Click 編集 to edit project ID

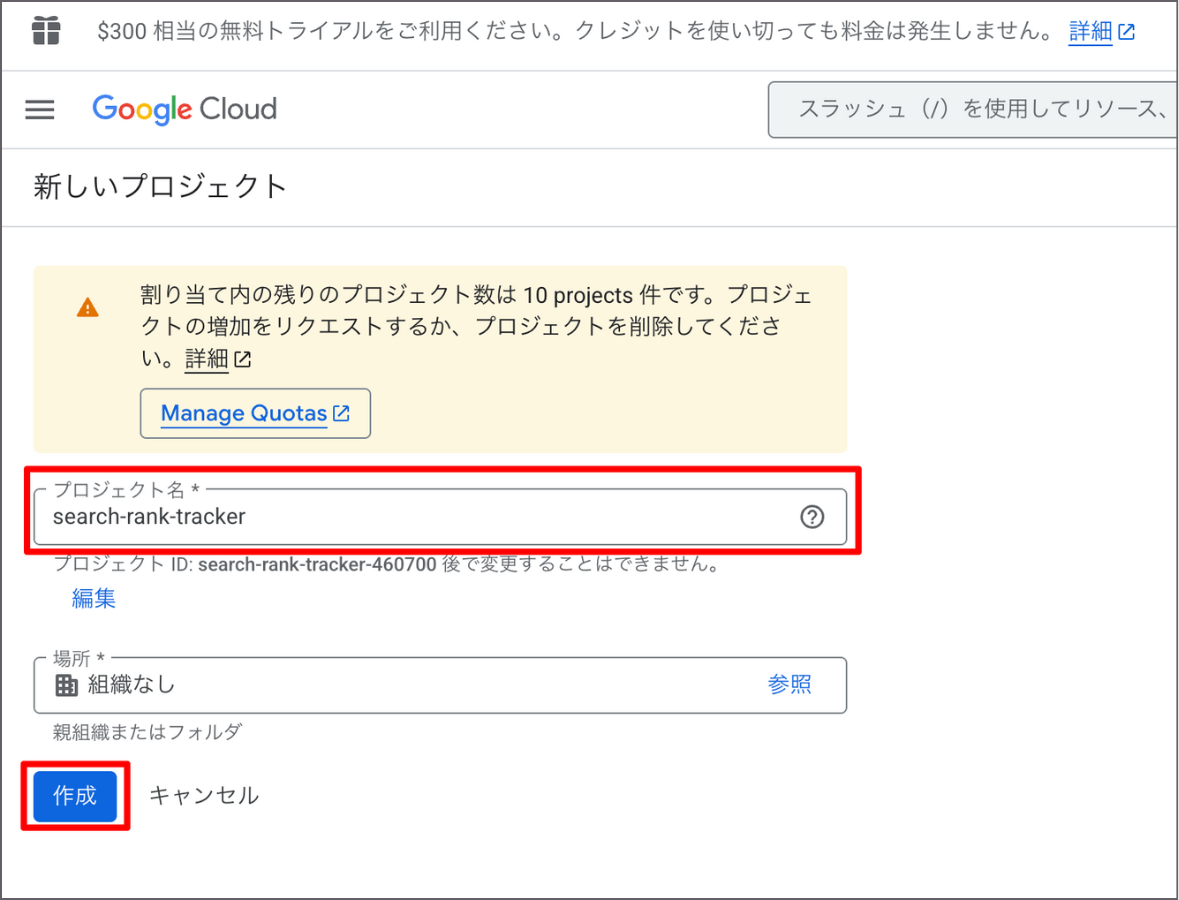click(x=93, y=598)
